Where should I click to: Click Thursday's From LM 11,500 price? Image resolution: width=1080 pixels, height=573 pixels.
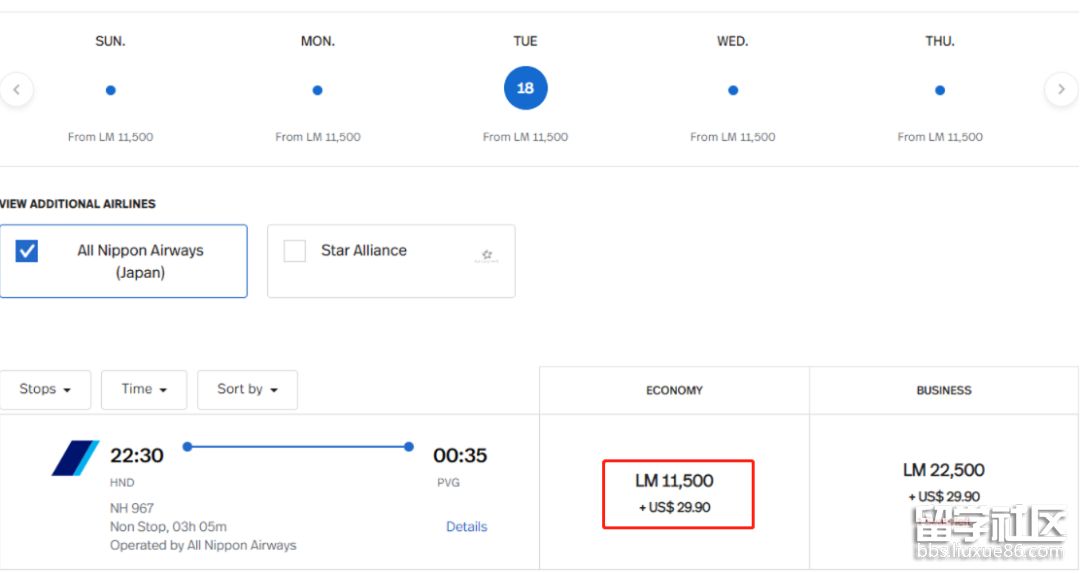click(x=940, y=137)
